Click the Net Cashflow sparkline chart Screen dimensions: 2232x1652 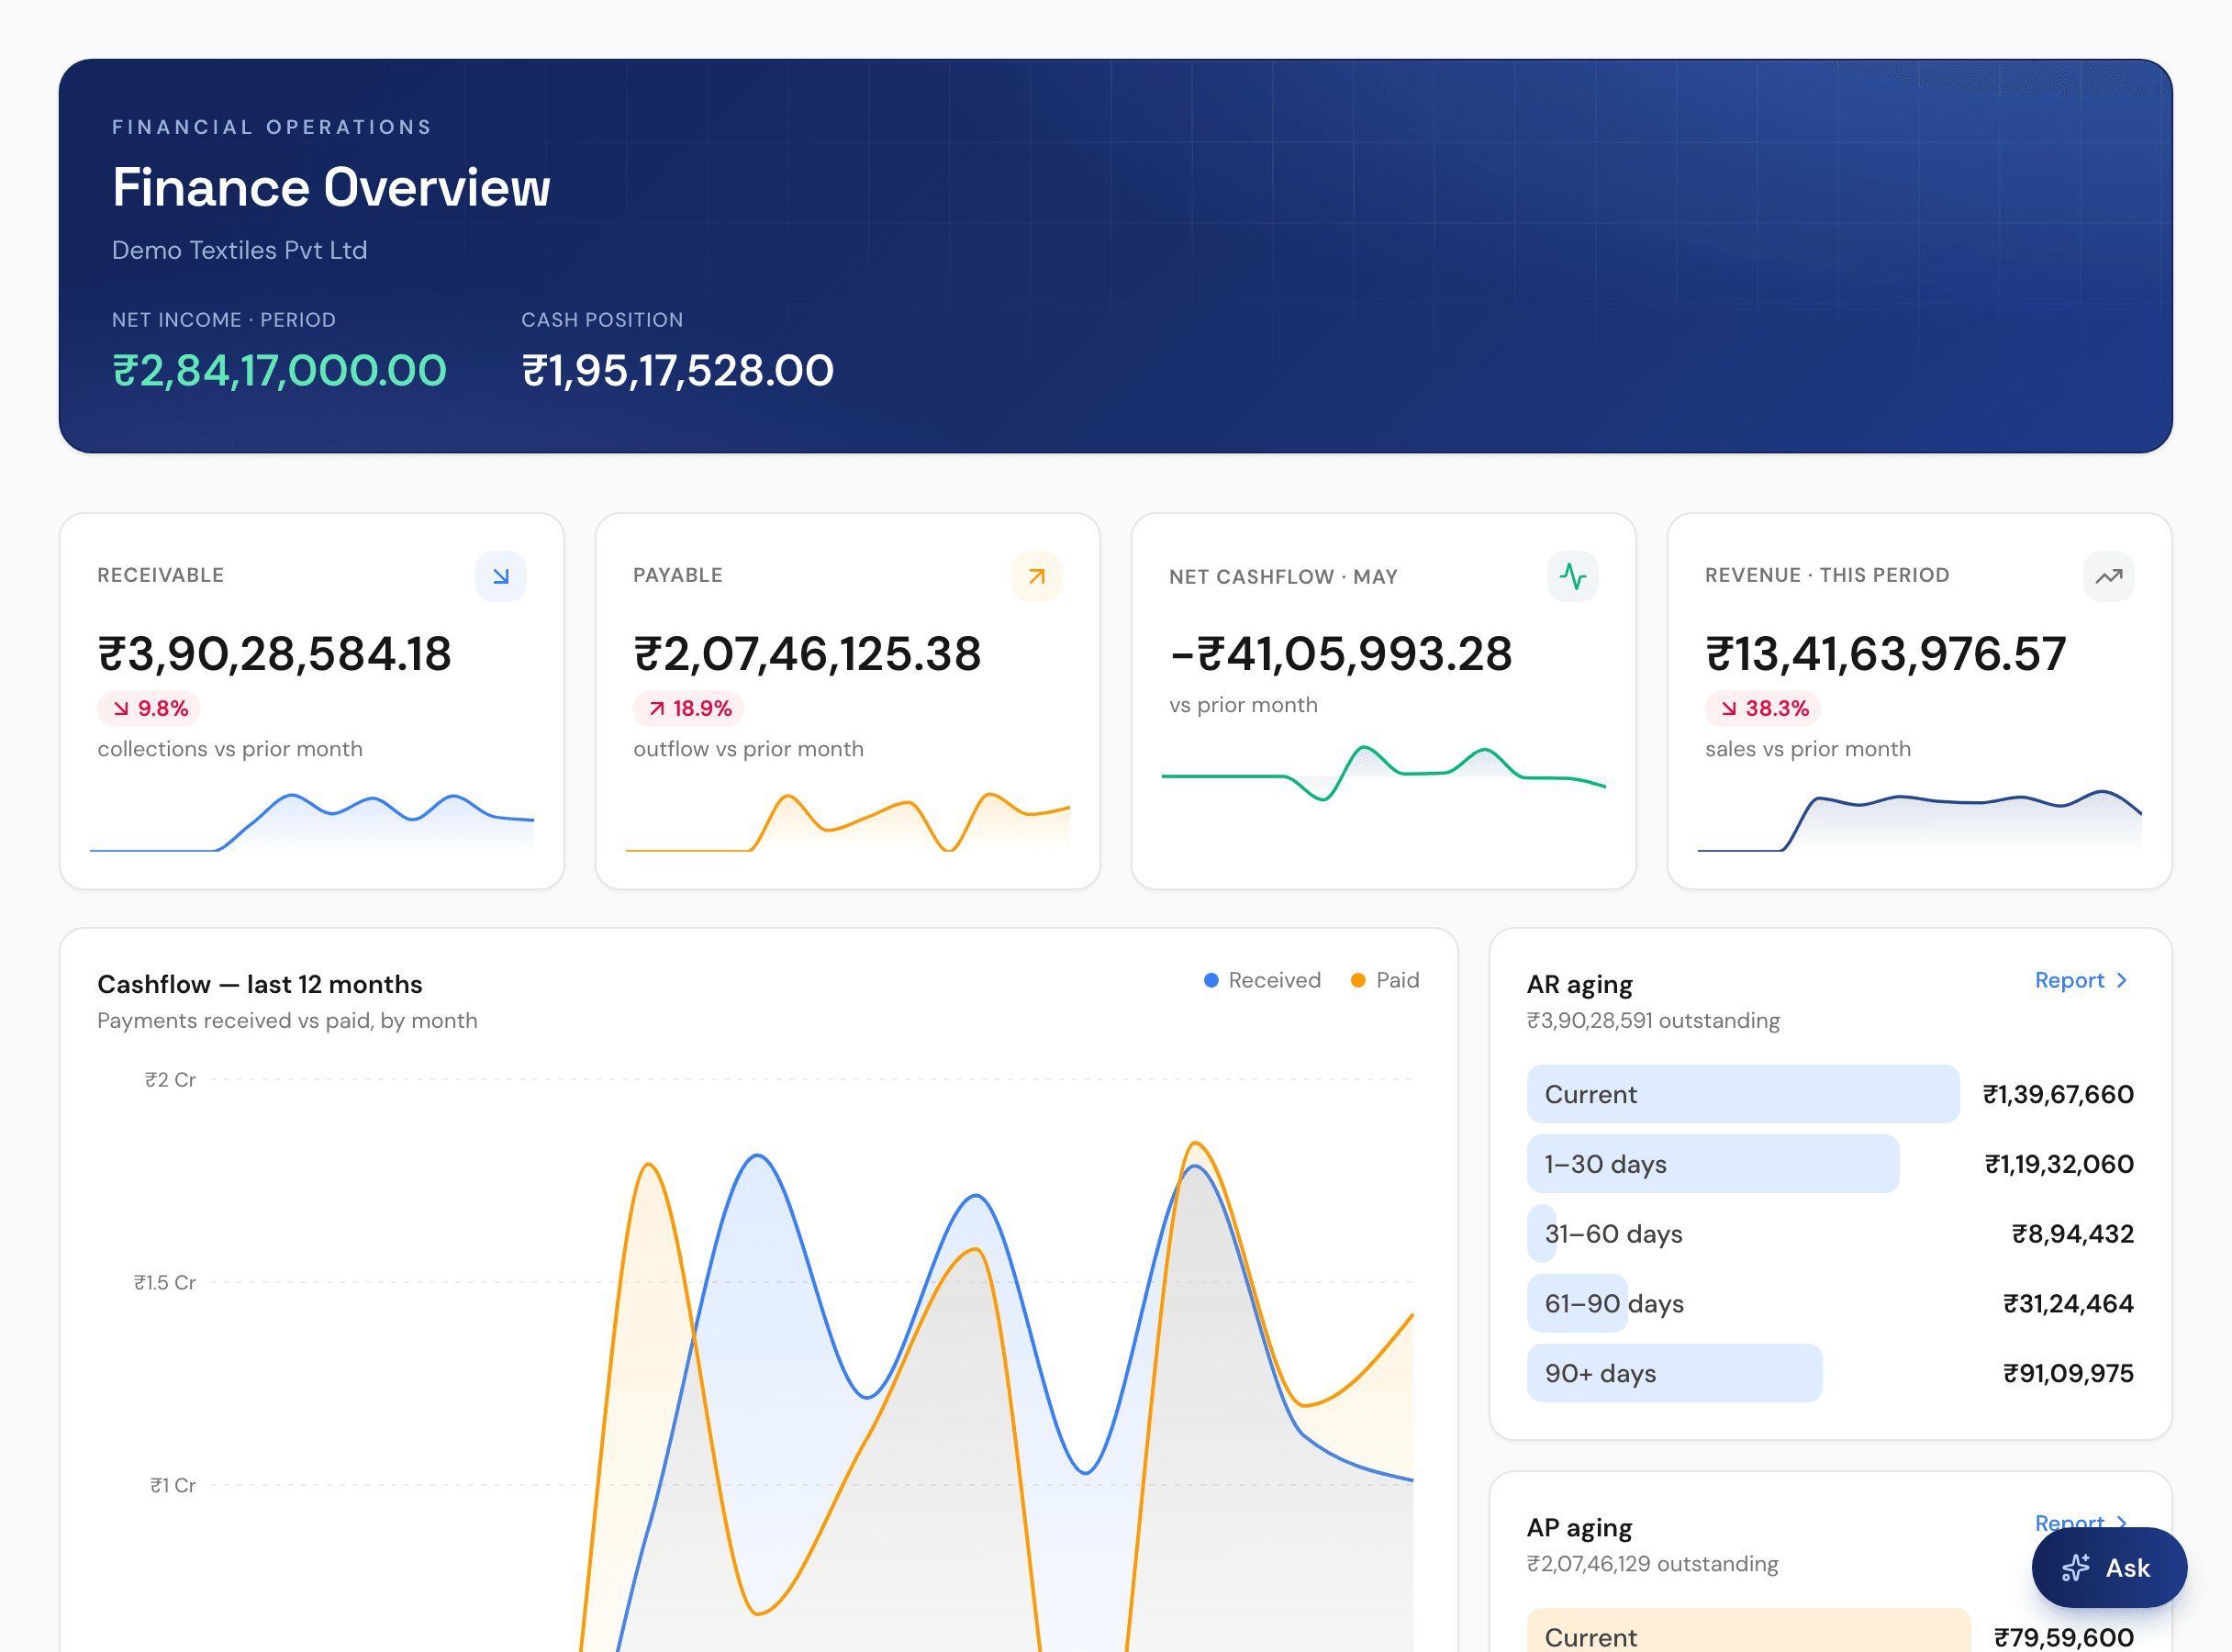pyautogui.click(x=1384, y=773)
